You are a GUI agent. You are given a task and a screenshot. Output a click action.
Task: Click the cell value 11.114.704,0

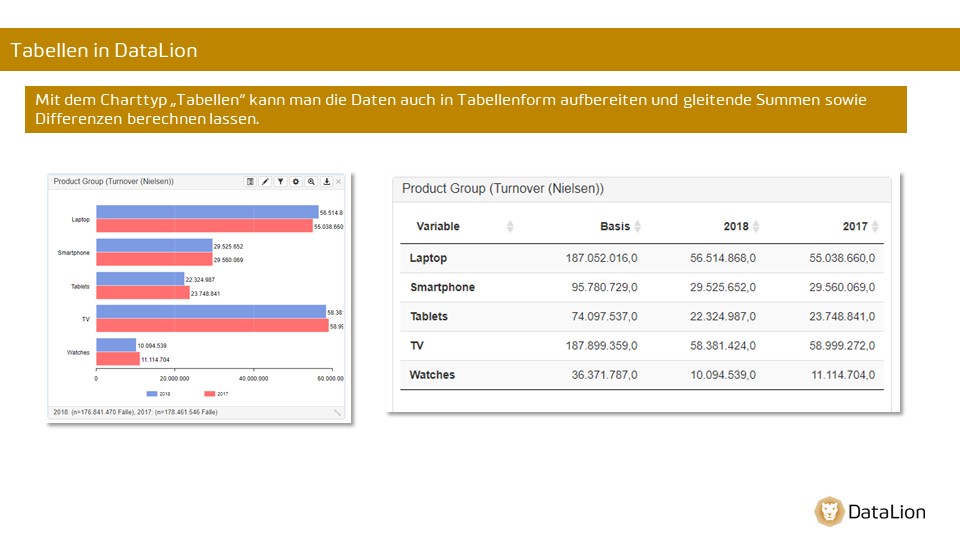point(843,375)
